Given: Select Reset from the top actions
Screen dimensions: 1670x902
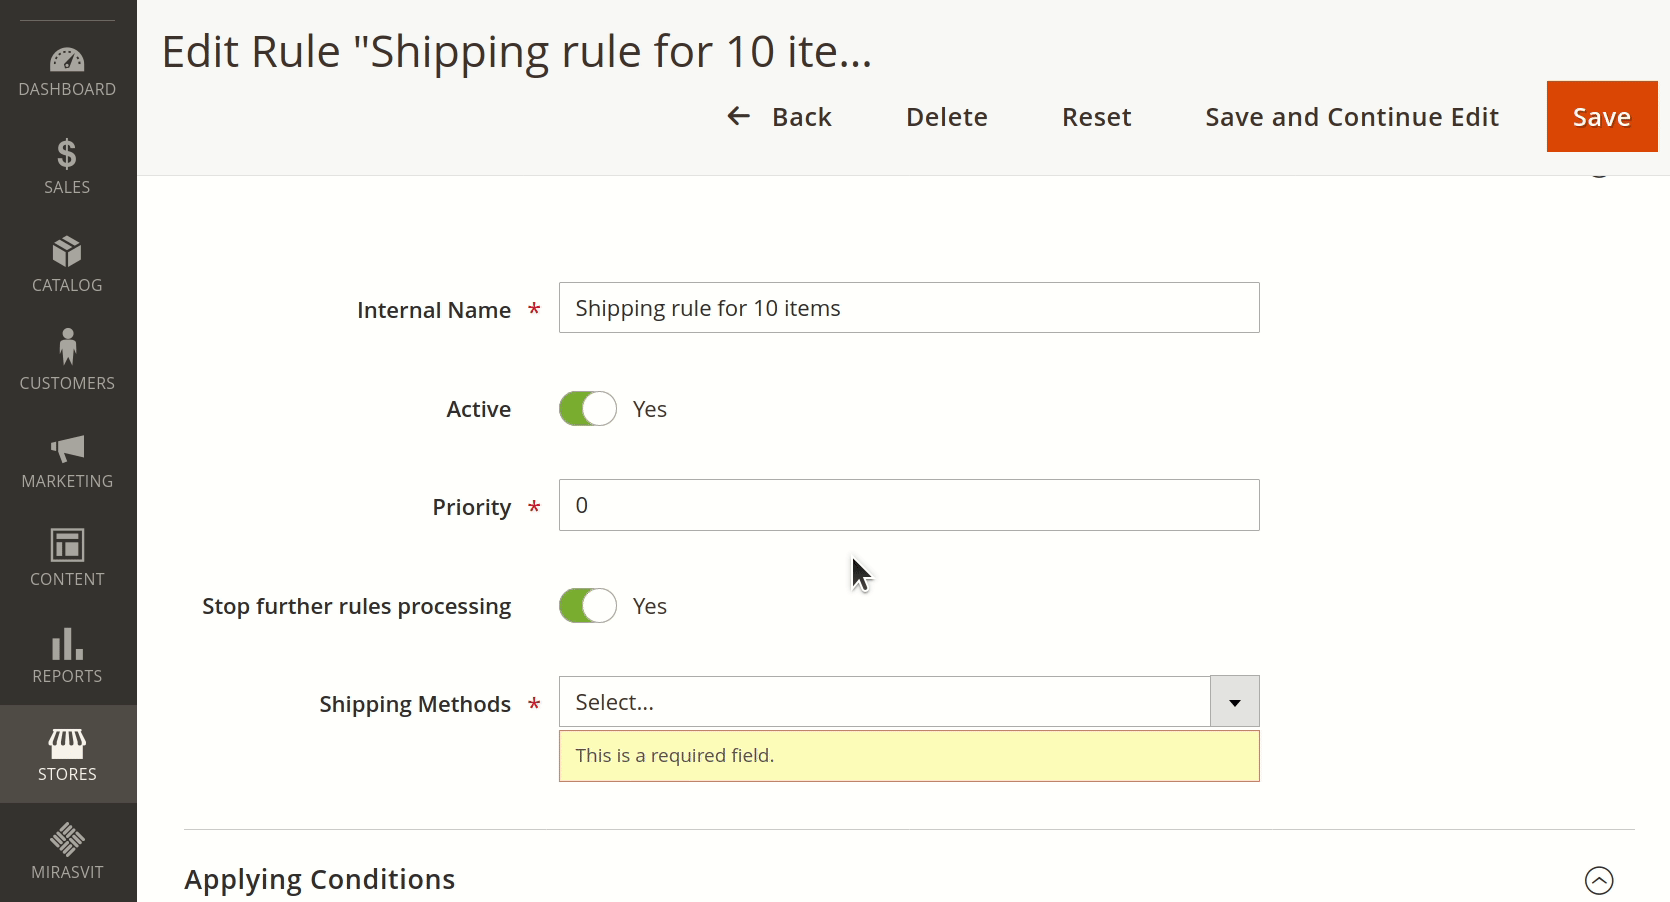Looking at the screenshot, I should 1096,117.
